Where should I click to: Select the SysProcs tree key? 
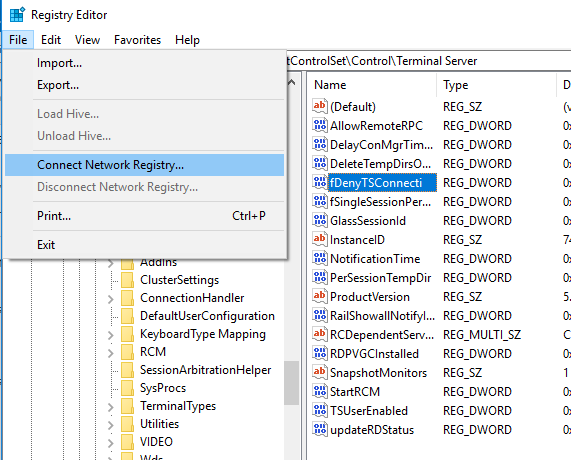tap(163, 388)
